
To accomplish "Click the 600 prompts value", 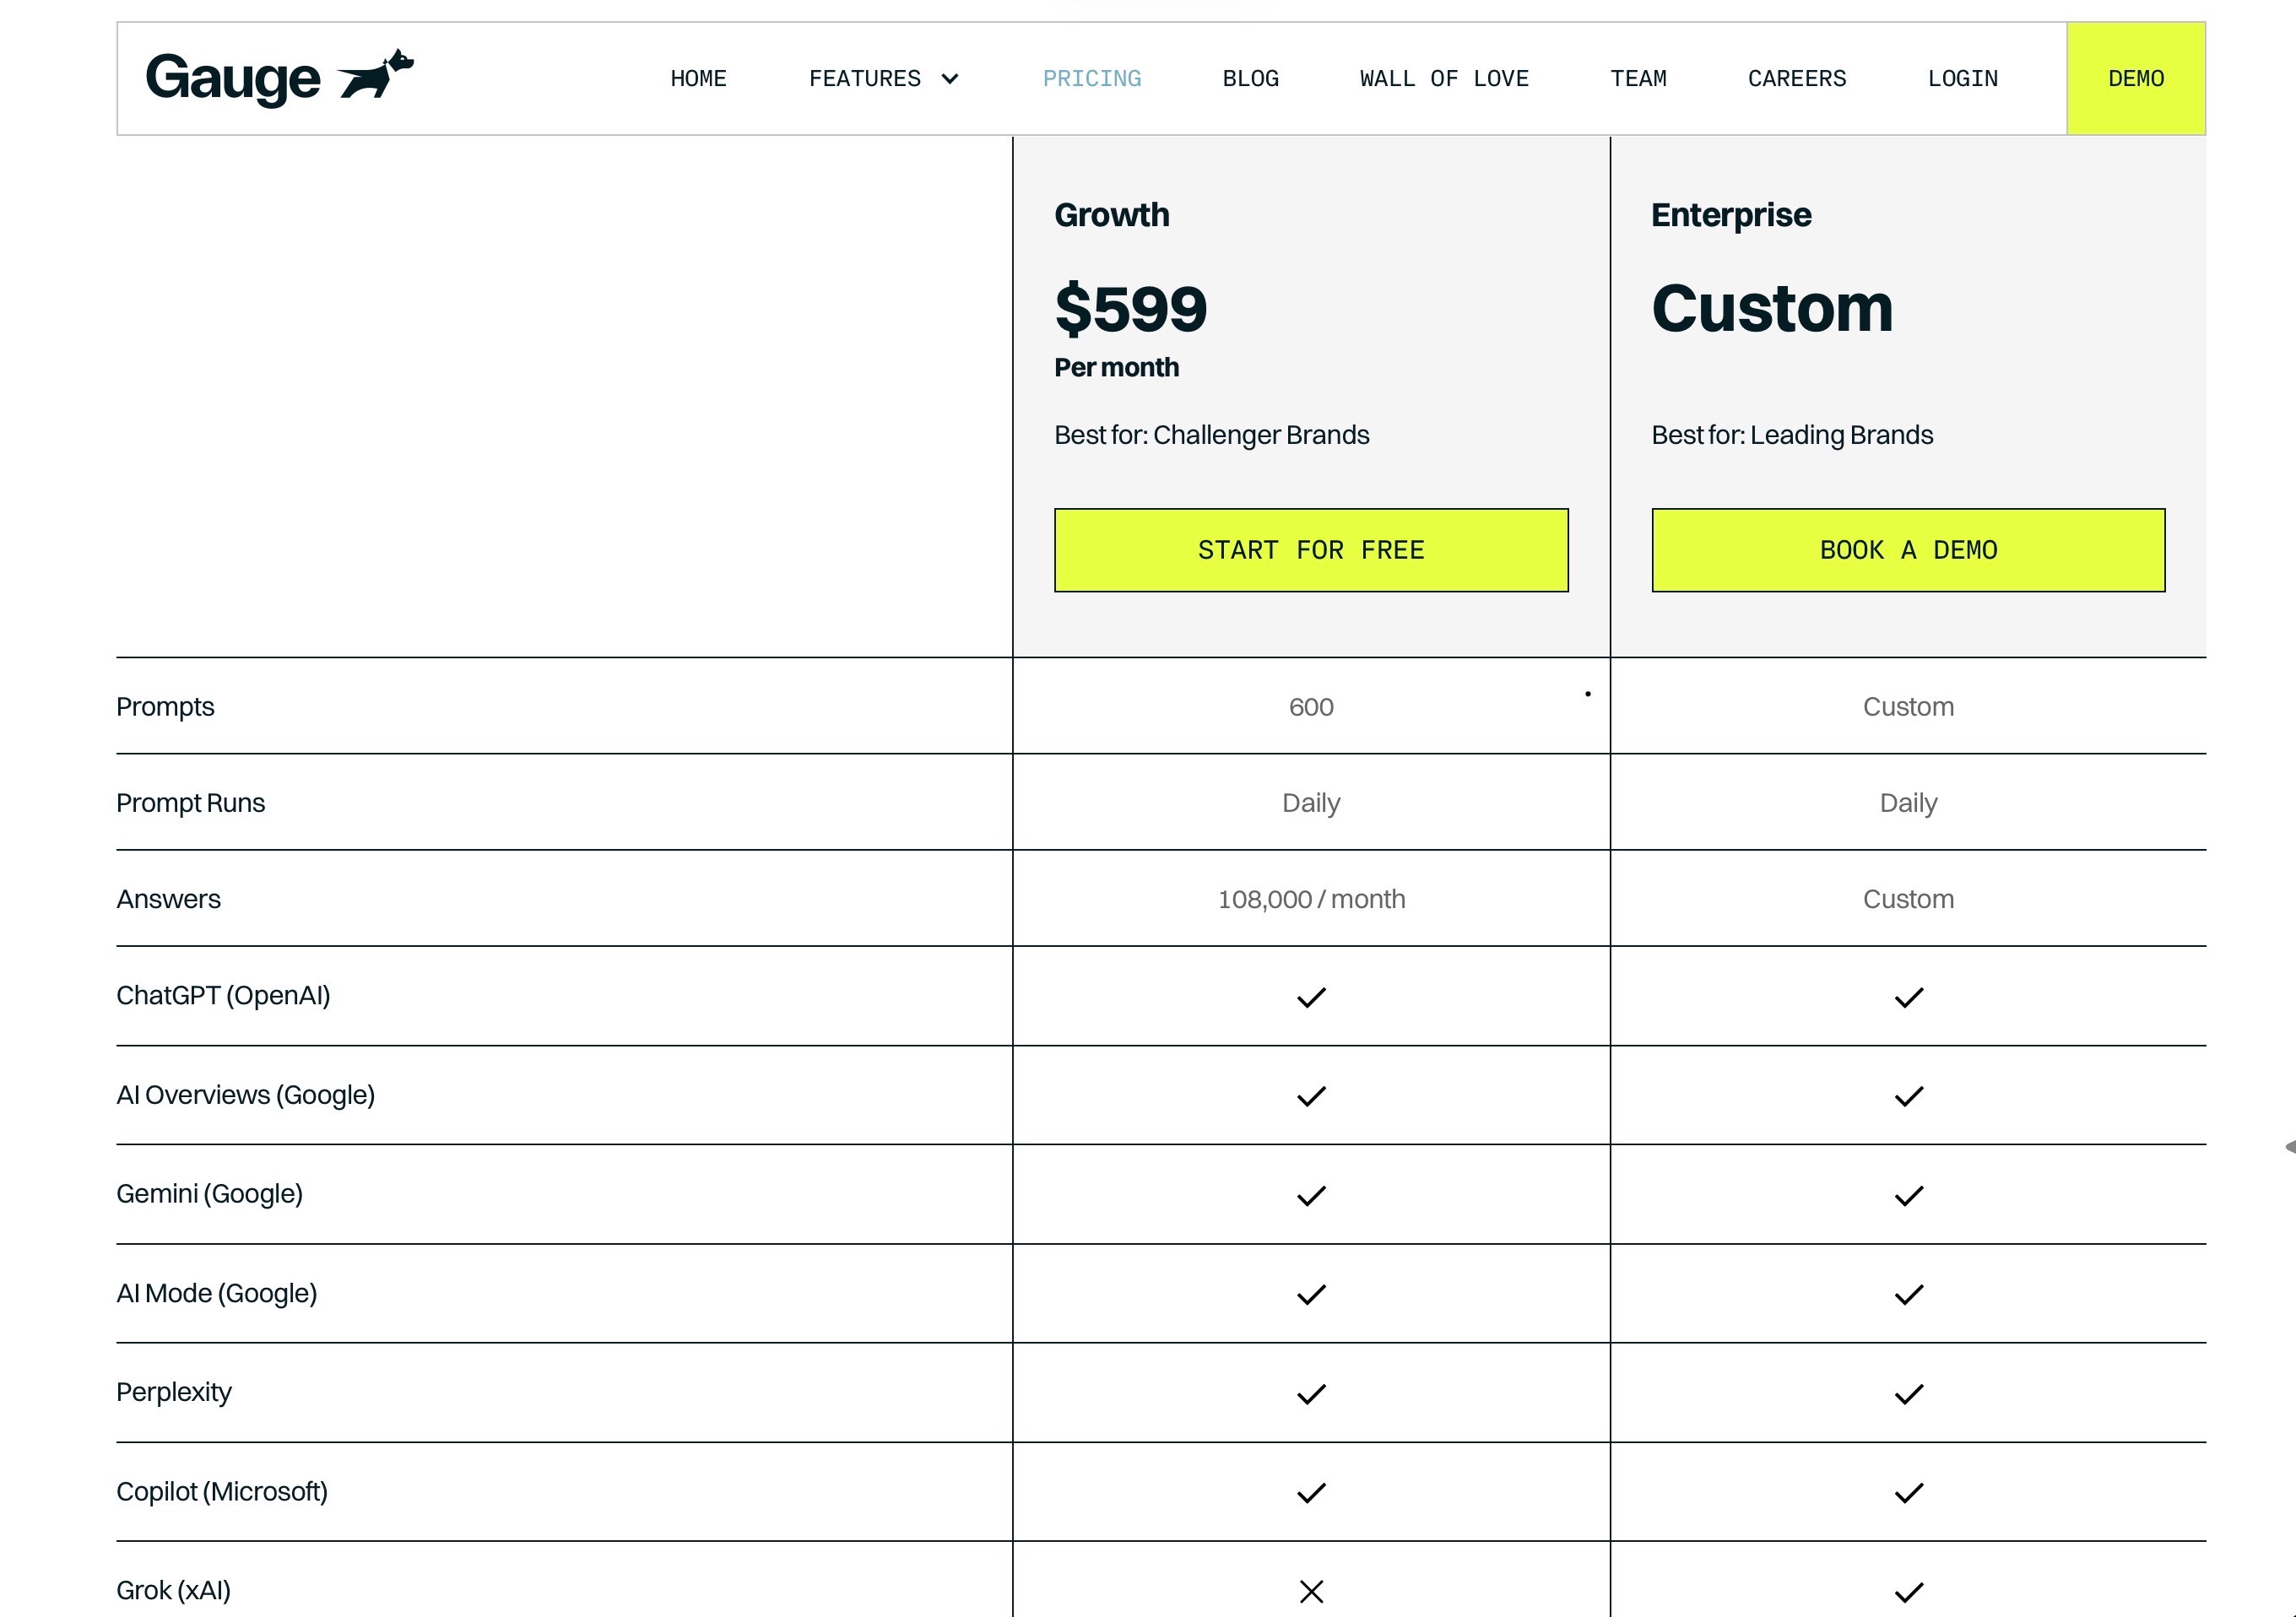I will coord(1311,707).
